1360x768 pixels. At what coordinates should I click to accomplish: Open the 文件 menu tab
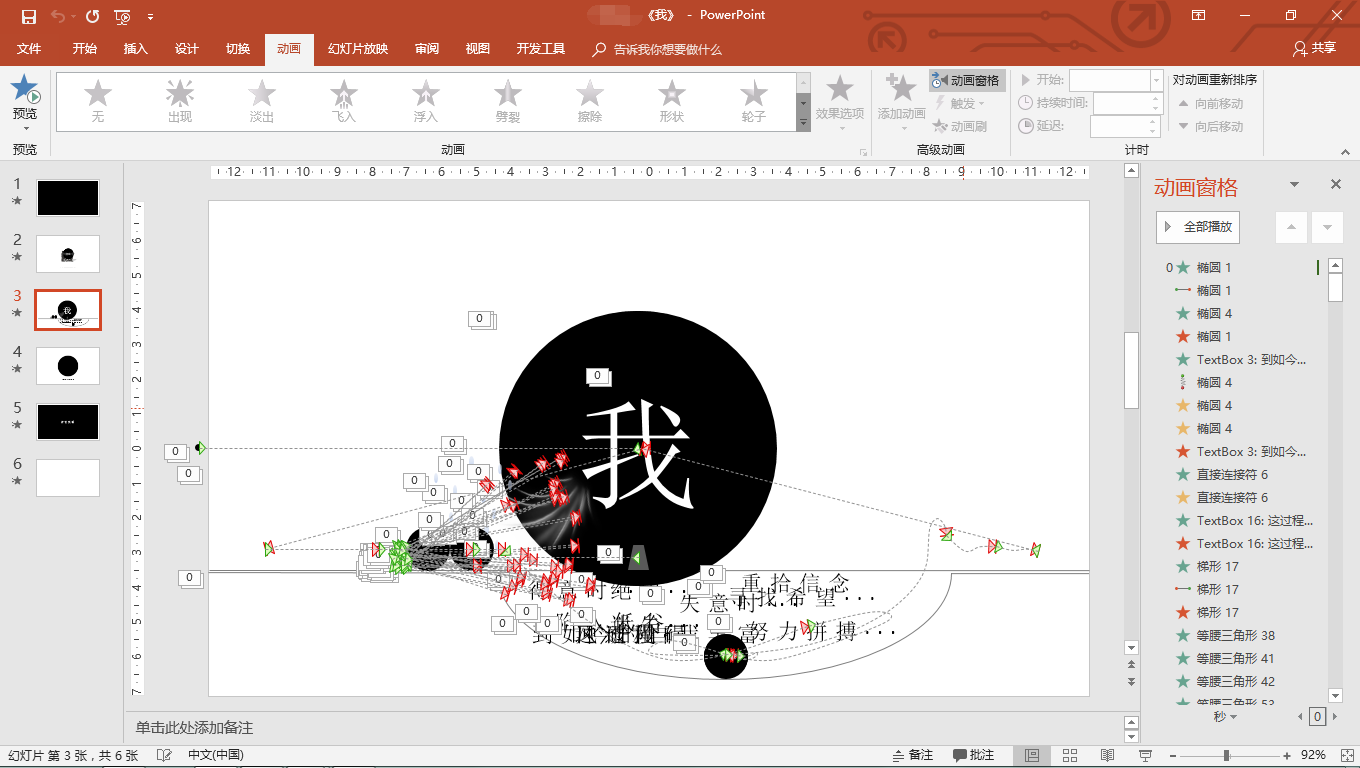pos(29,49)
